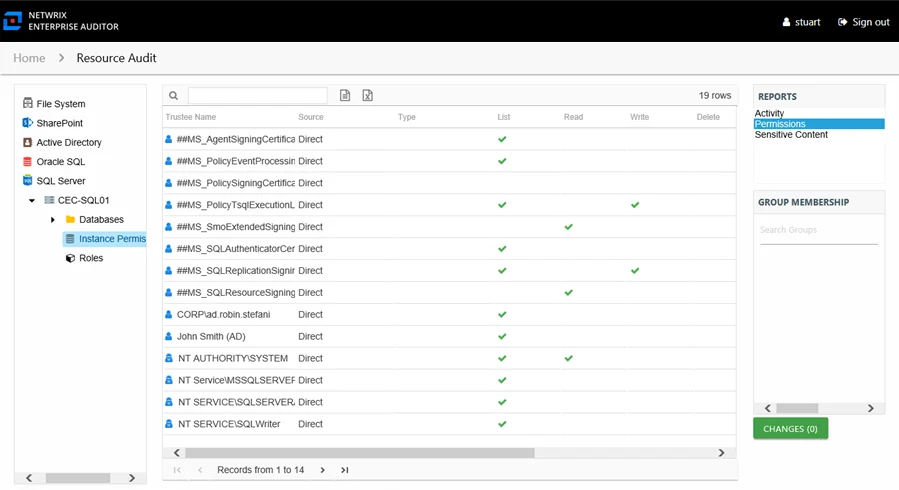
Task: Focus the table search input field
Action: (x=257, y=96)
